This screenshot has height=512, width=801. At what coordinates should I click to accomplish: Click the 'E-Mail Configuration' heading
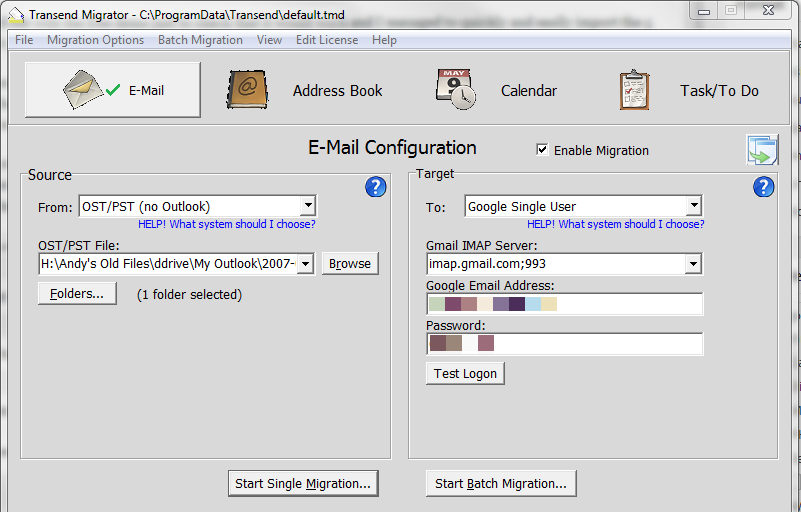point(392,148)
